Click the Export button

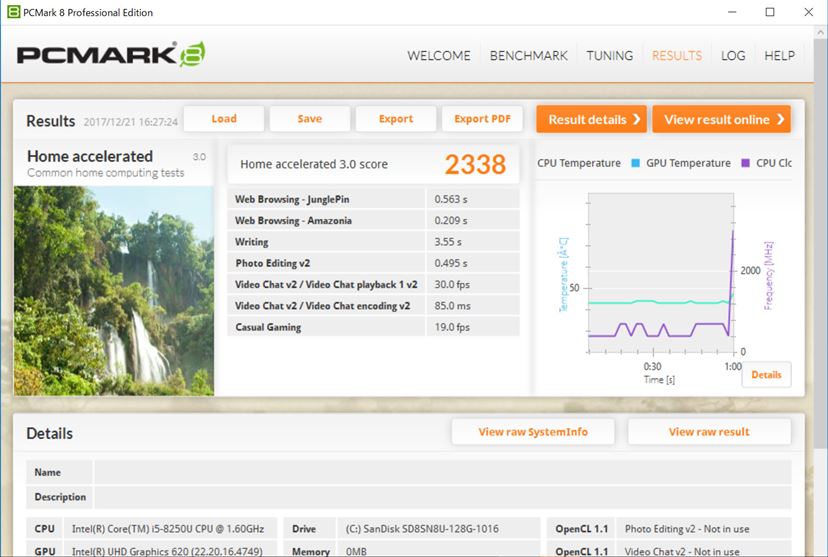pos(396,119)
